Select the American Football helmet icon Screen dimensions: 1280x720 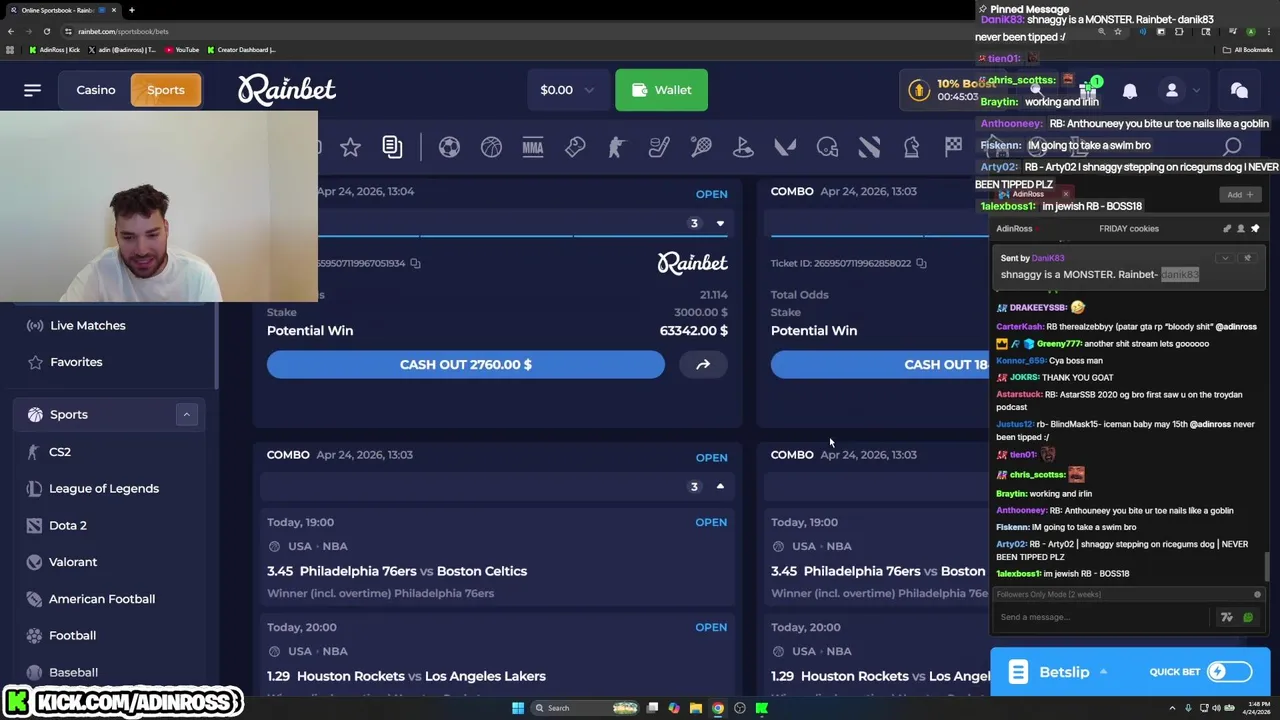click(827, 148)
